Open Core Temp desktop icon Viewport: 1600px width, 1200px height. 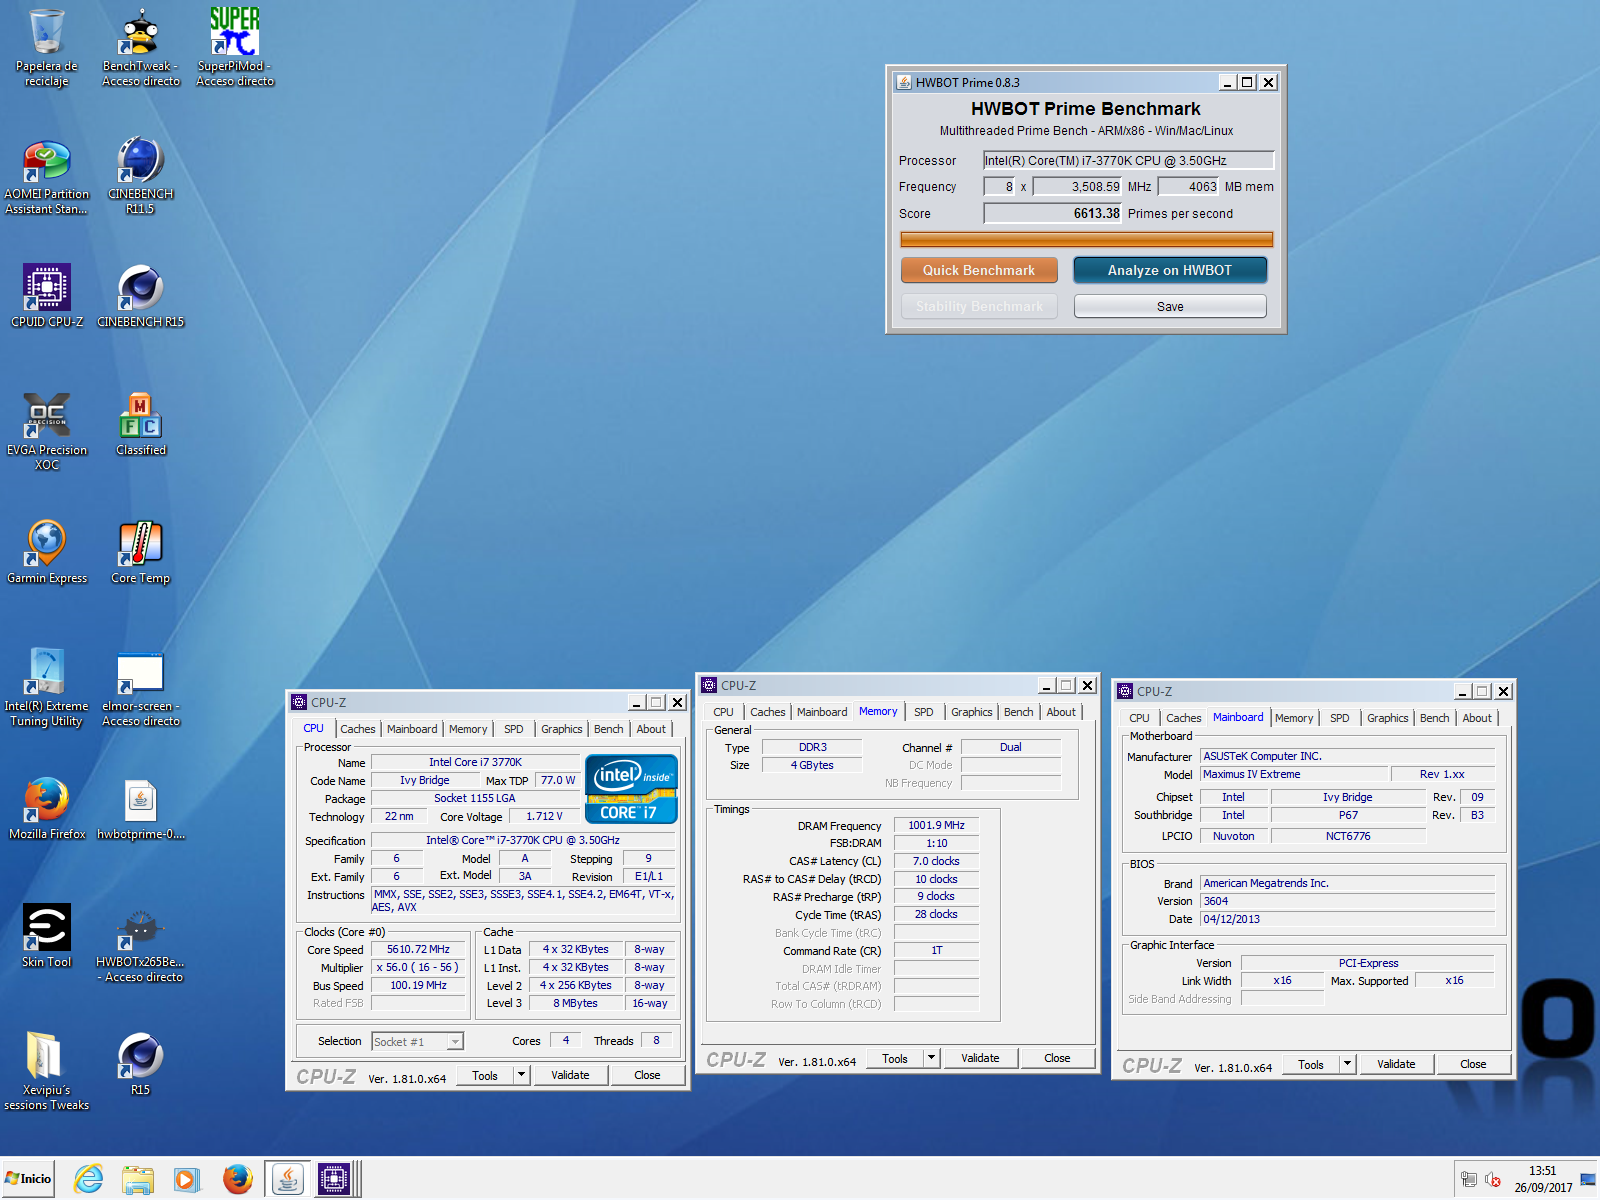tap(140, 552)
